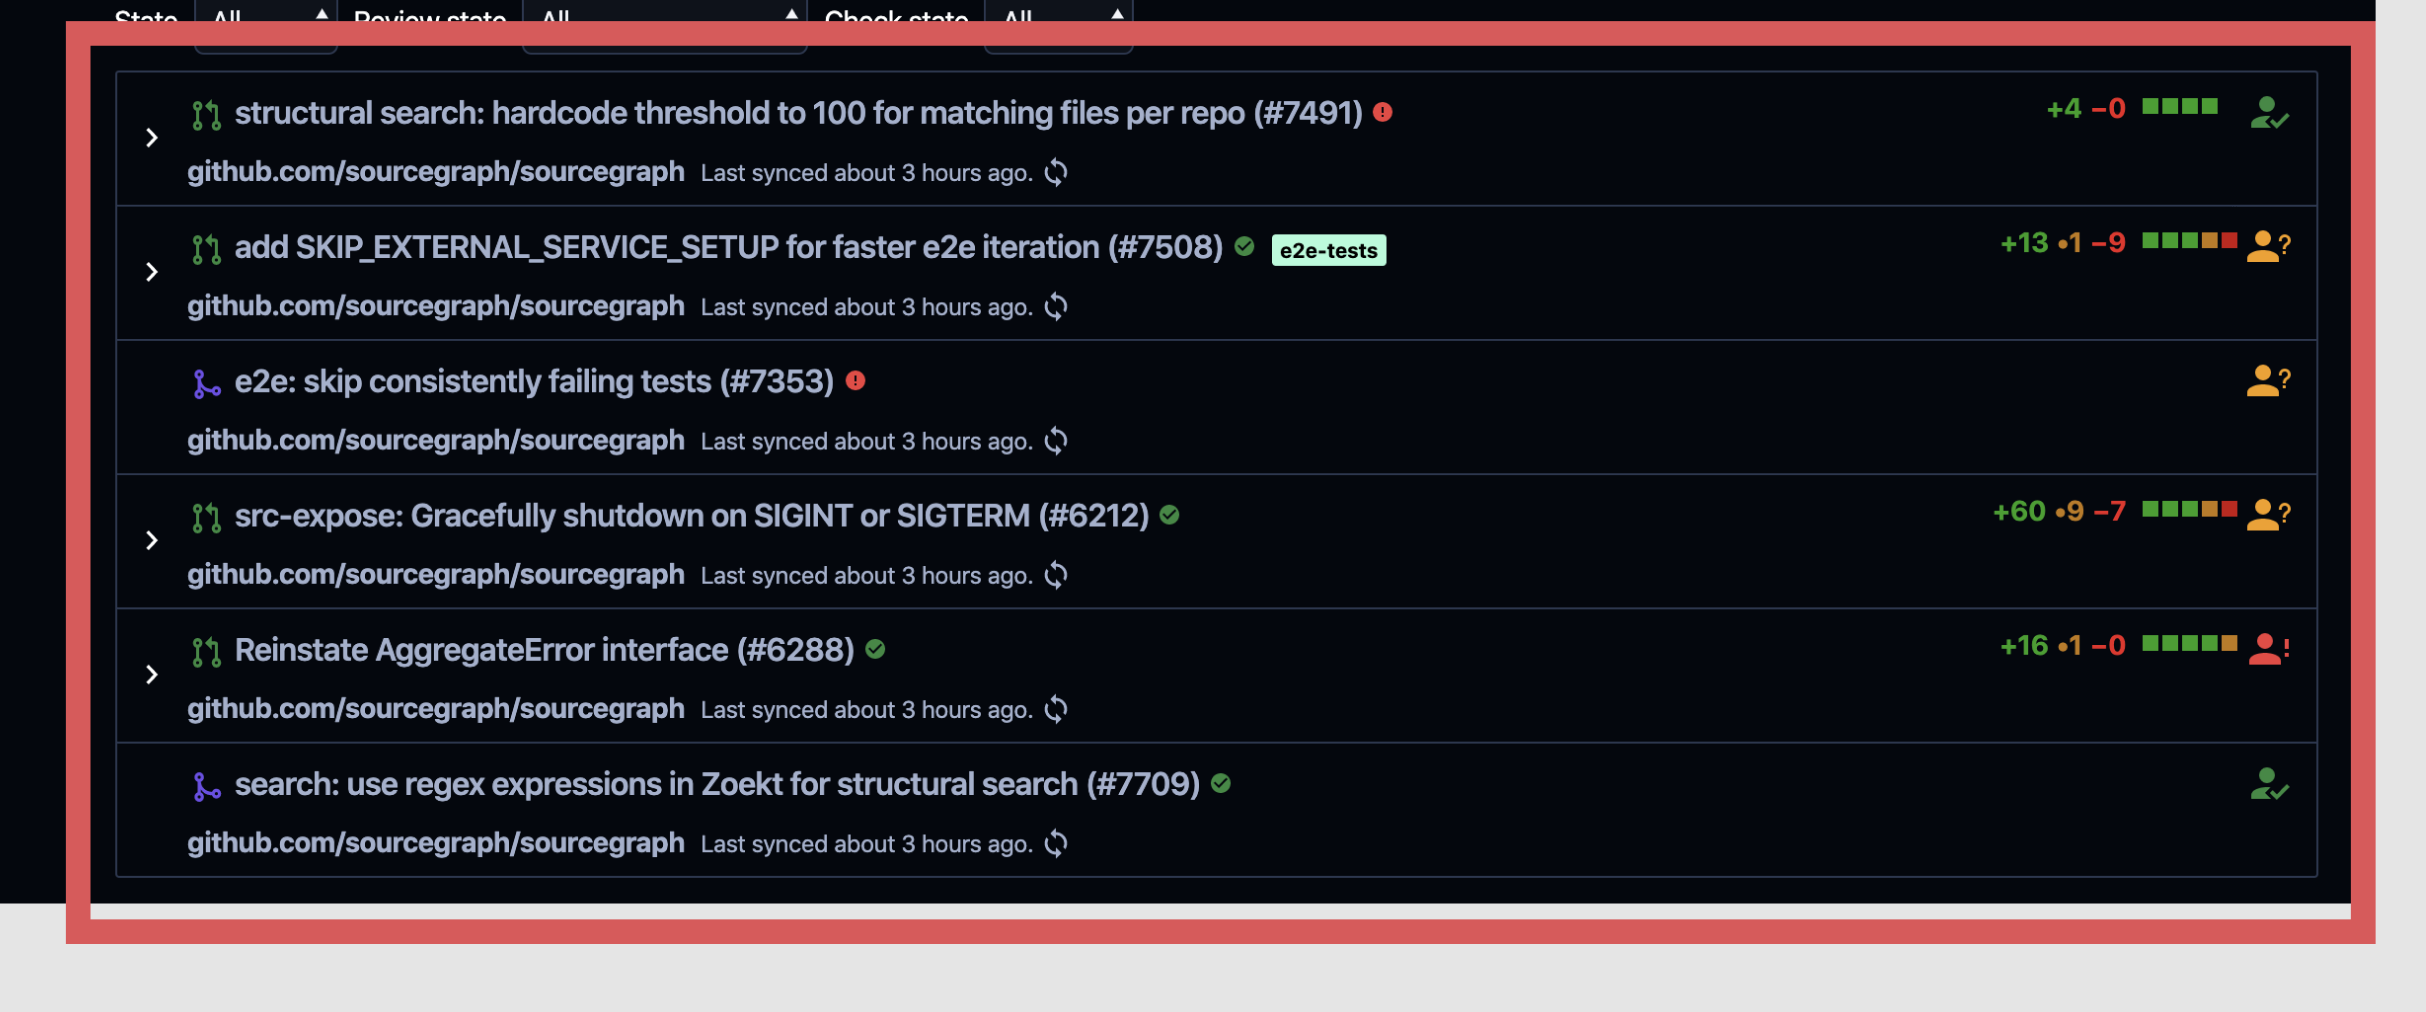Click the sync refresh icon in the #7508 row
The height and width of the screenshot is (1012, 2426).
point(1056,307)
